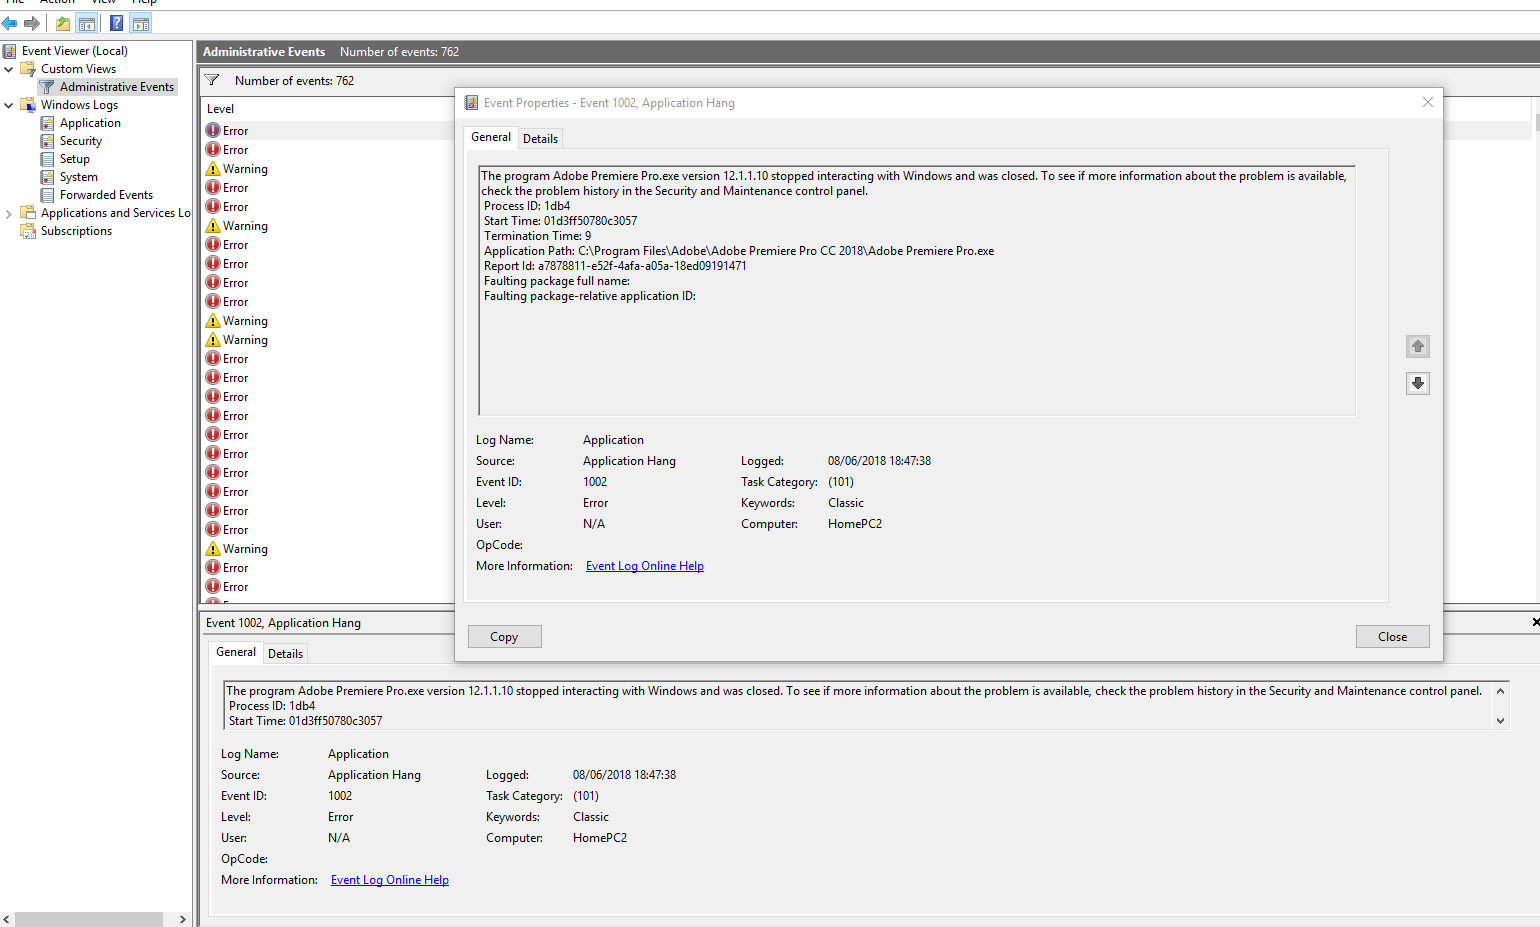1540x927 pixels.
Task: Select General tab in the lower preview pane
Action: tap(236, 652)
